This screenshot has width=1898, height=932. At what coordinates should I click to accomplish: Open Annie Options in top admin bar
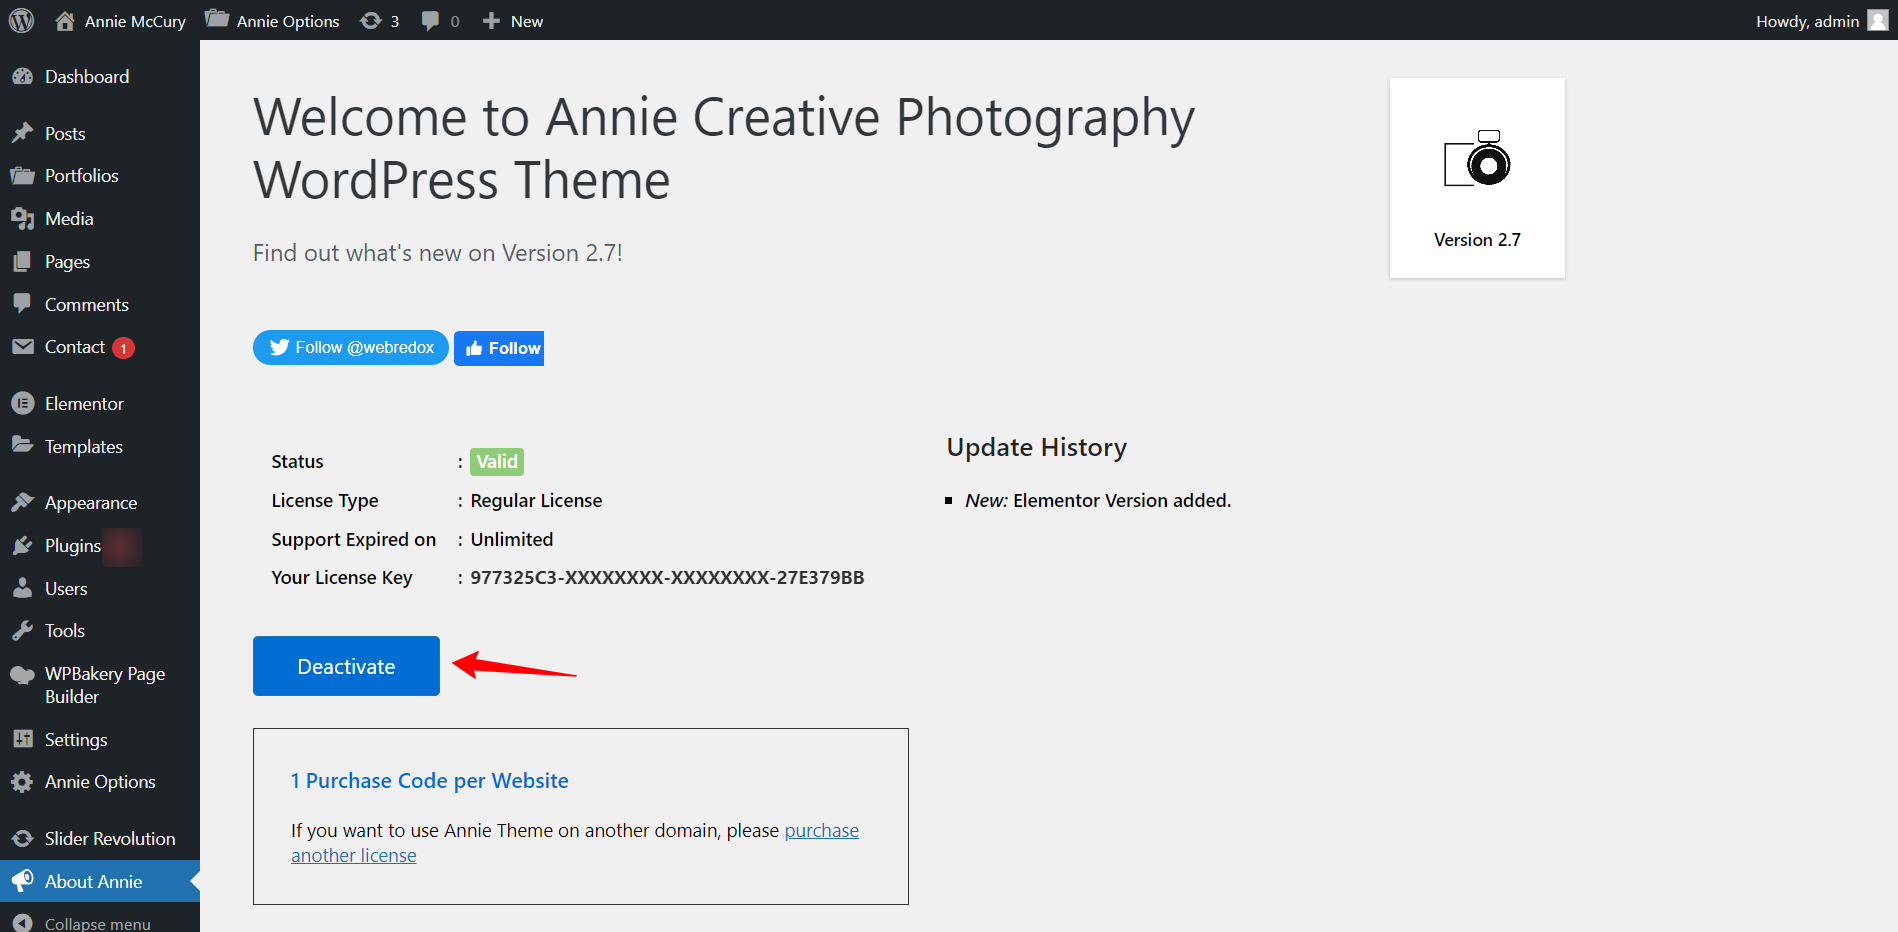point(272,21)
